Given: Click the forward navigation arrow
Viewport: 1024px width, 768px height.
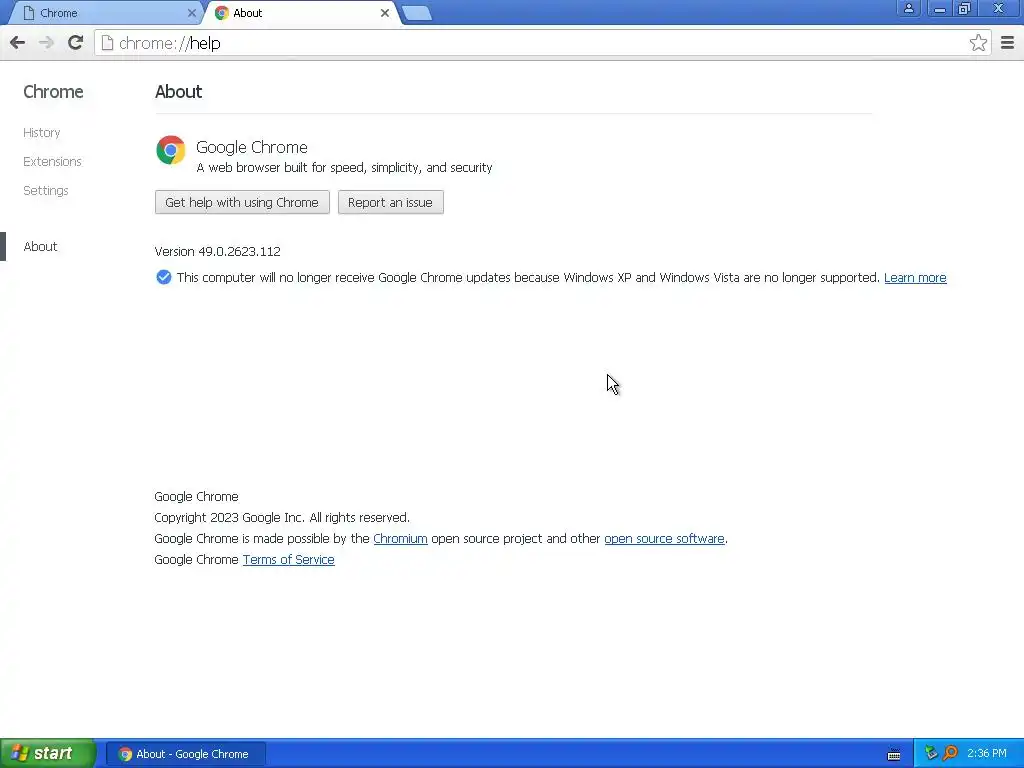Looking at the screenshot, I should point(46,43).
